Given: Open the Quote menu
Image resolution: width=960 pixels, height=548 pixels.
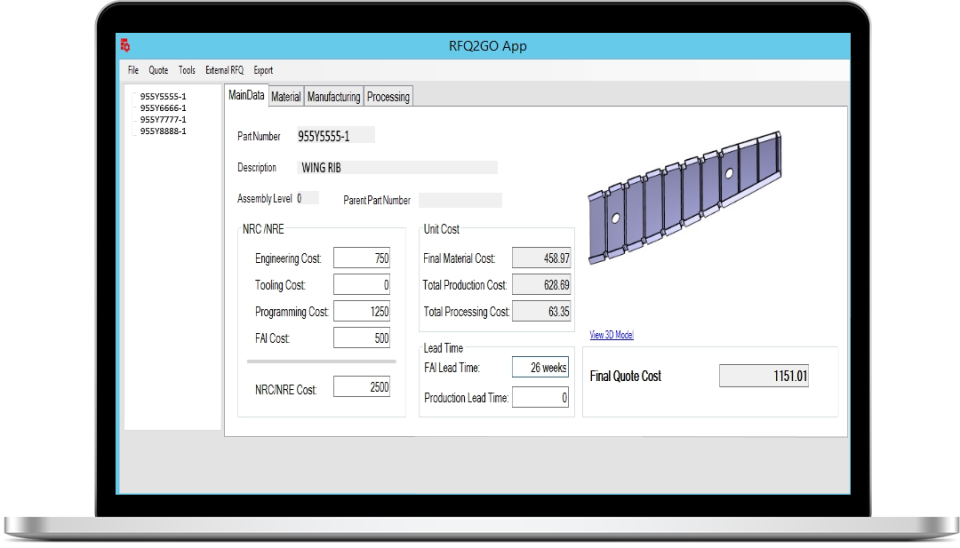Looking at the screenshot, I should point(158,70).
